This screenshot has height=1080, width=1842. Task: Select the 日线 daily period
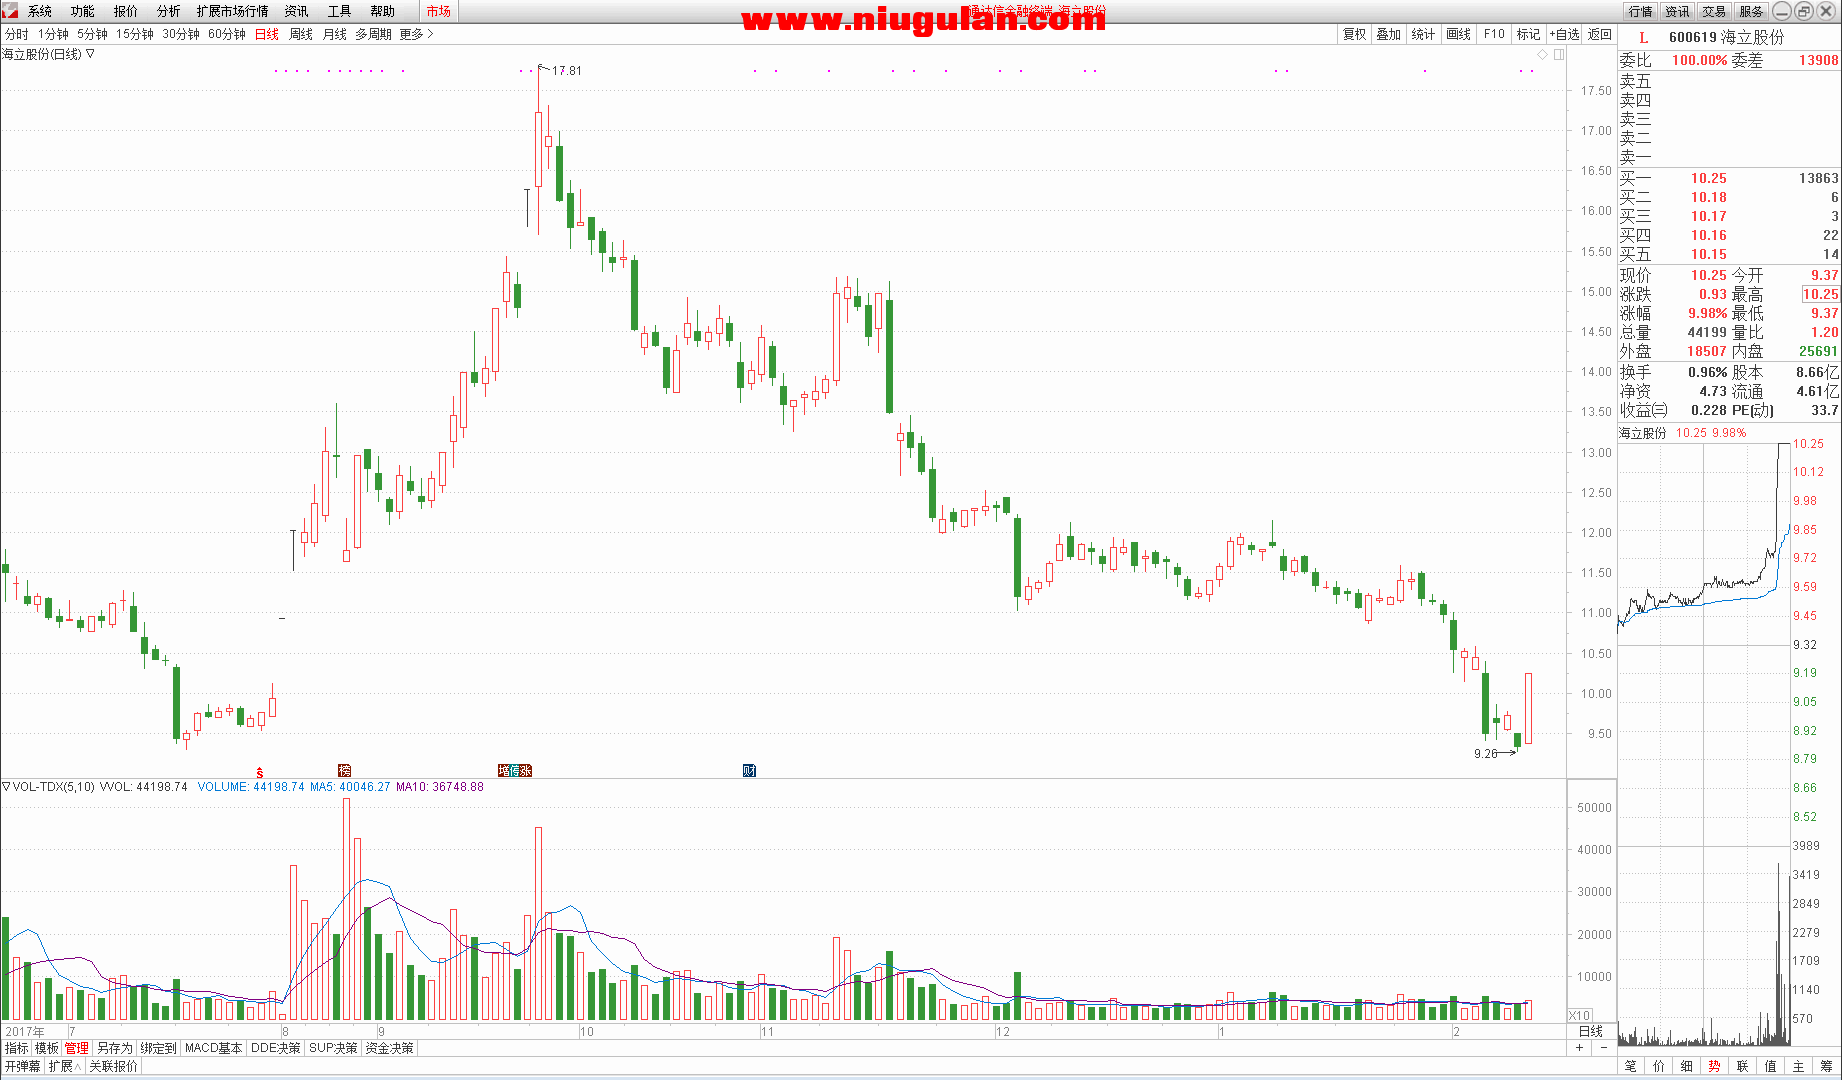[267, 34]
